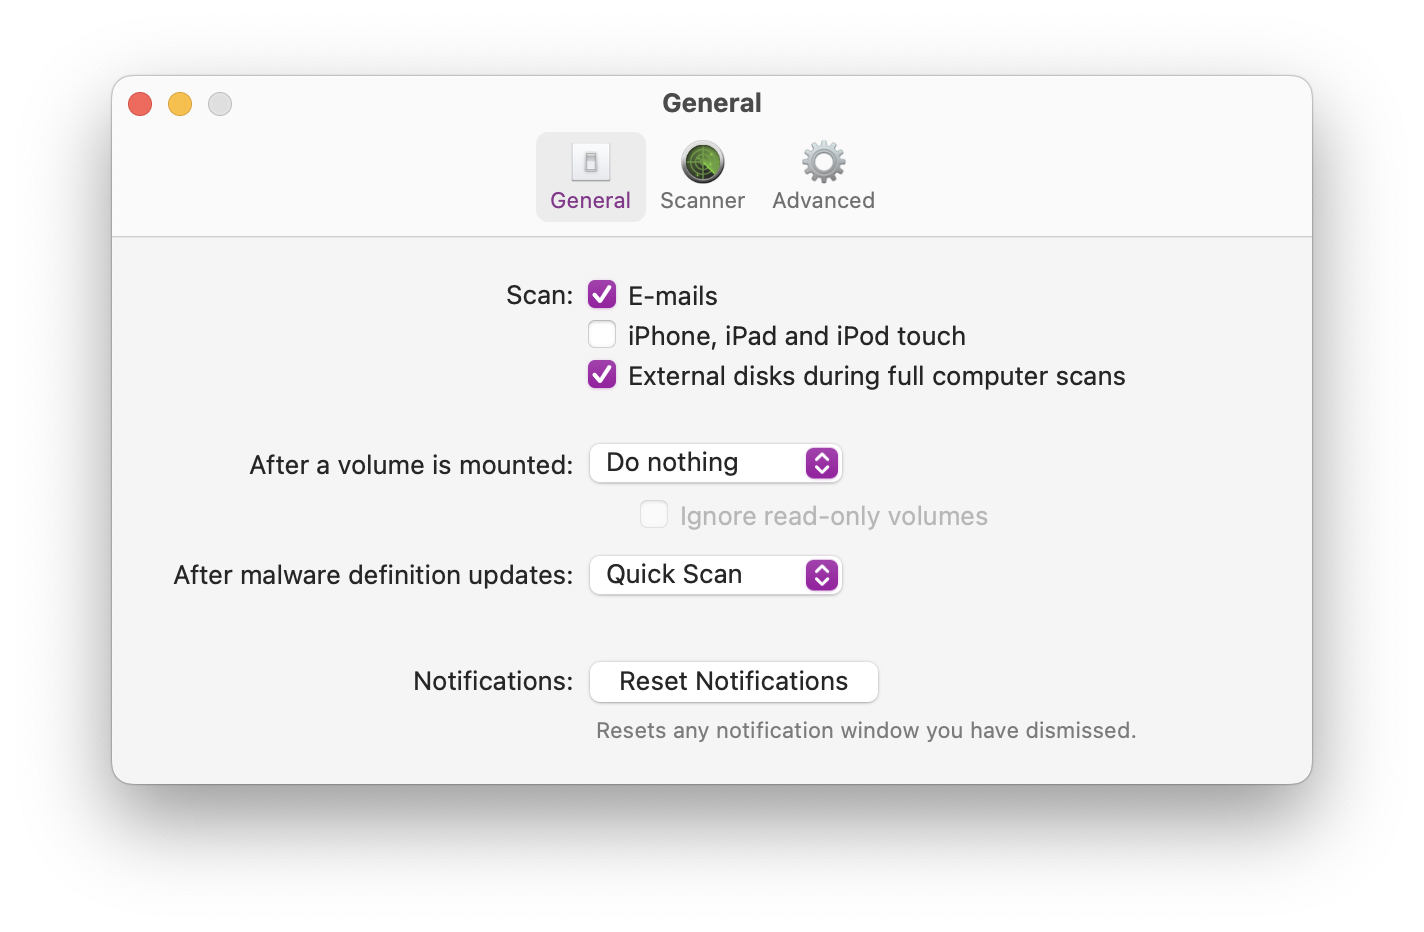
Task: Click the Reset Notifications button
Action: [x=734, y=682]
